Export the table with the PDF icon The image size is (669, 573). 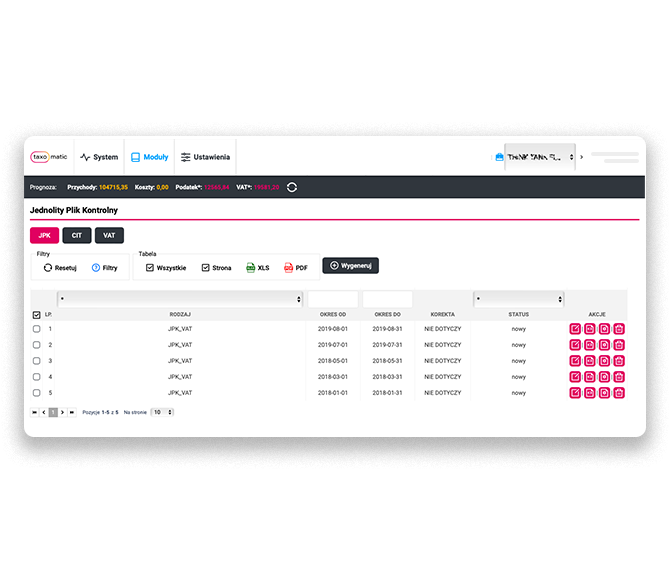pos(289,268)
